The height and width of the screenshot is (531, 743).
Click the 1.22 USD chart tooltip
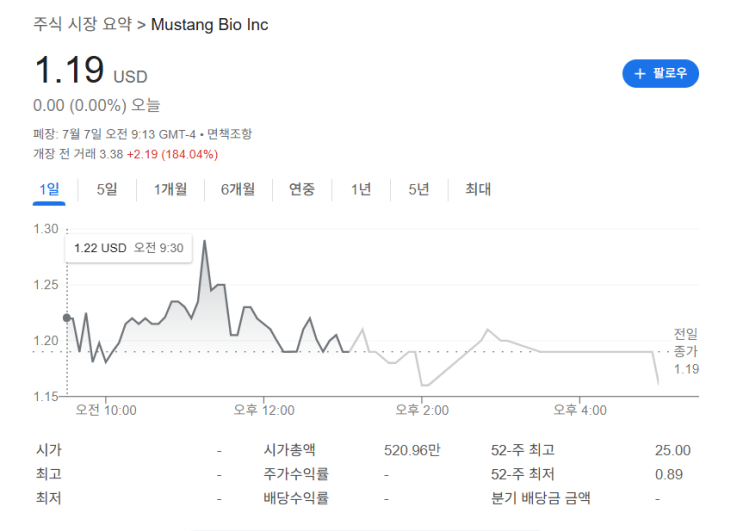(128, 248)
